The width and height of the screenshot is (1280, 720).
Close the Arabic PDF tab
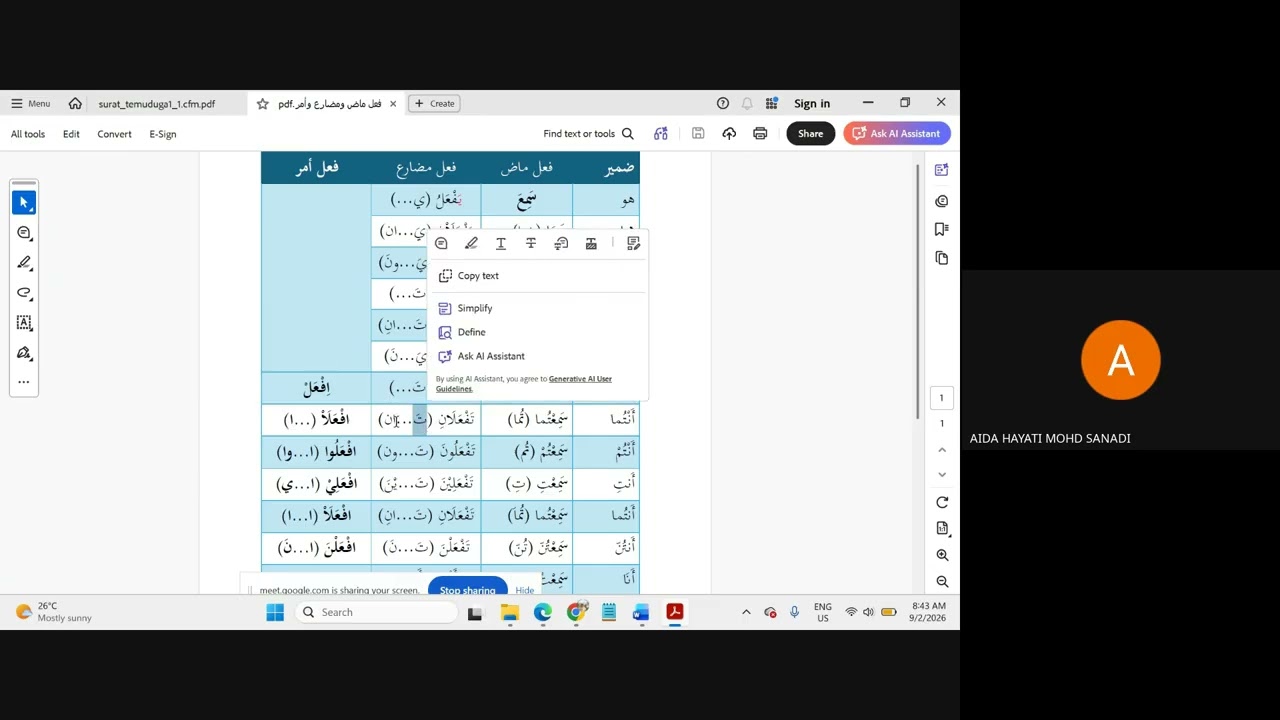393,103
